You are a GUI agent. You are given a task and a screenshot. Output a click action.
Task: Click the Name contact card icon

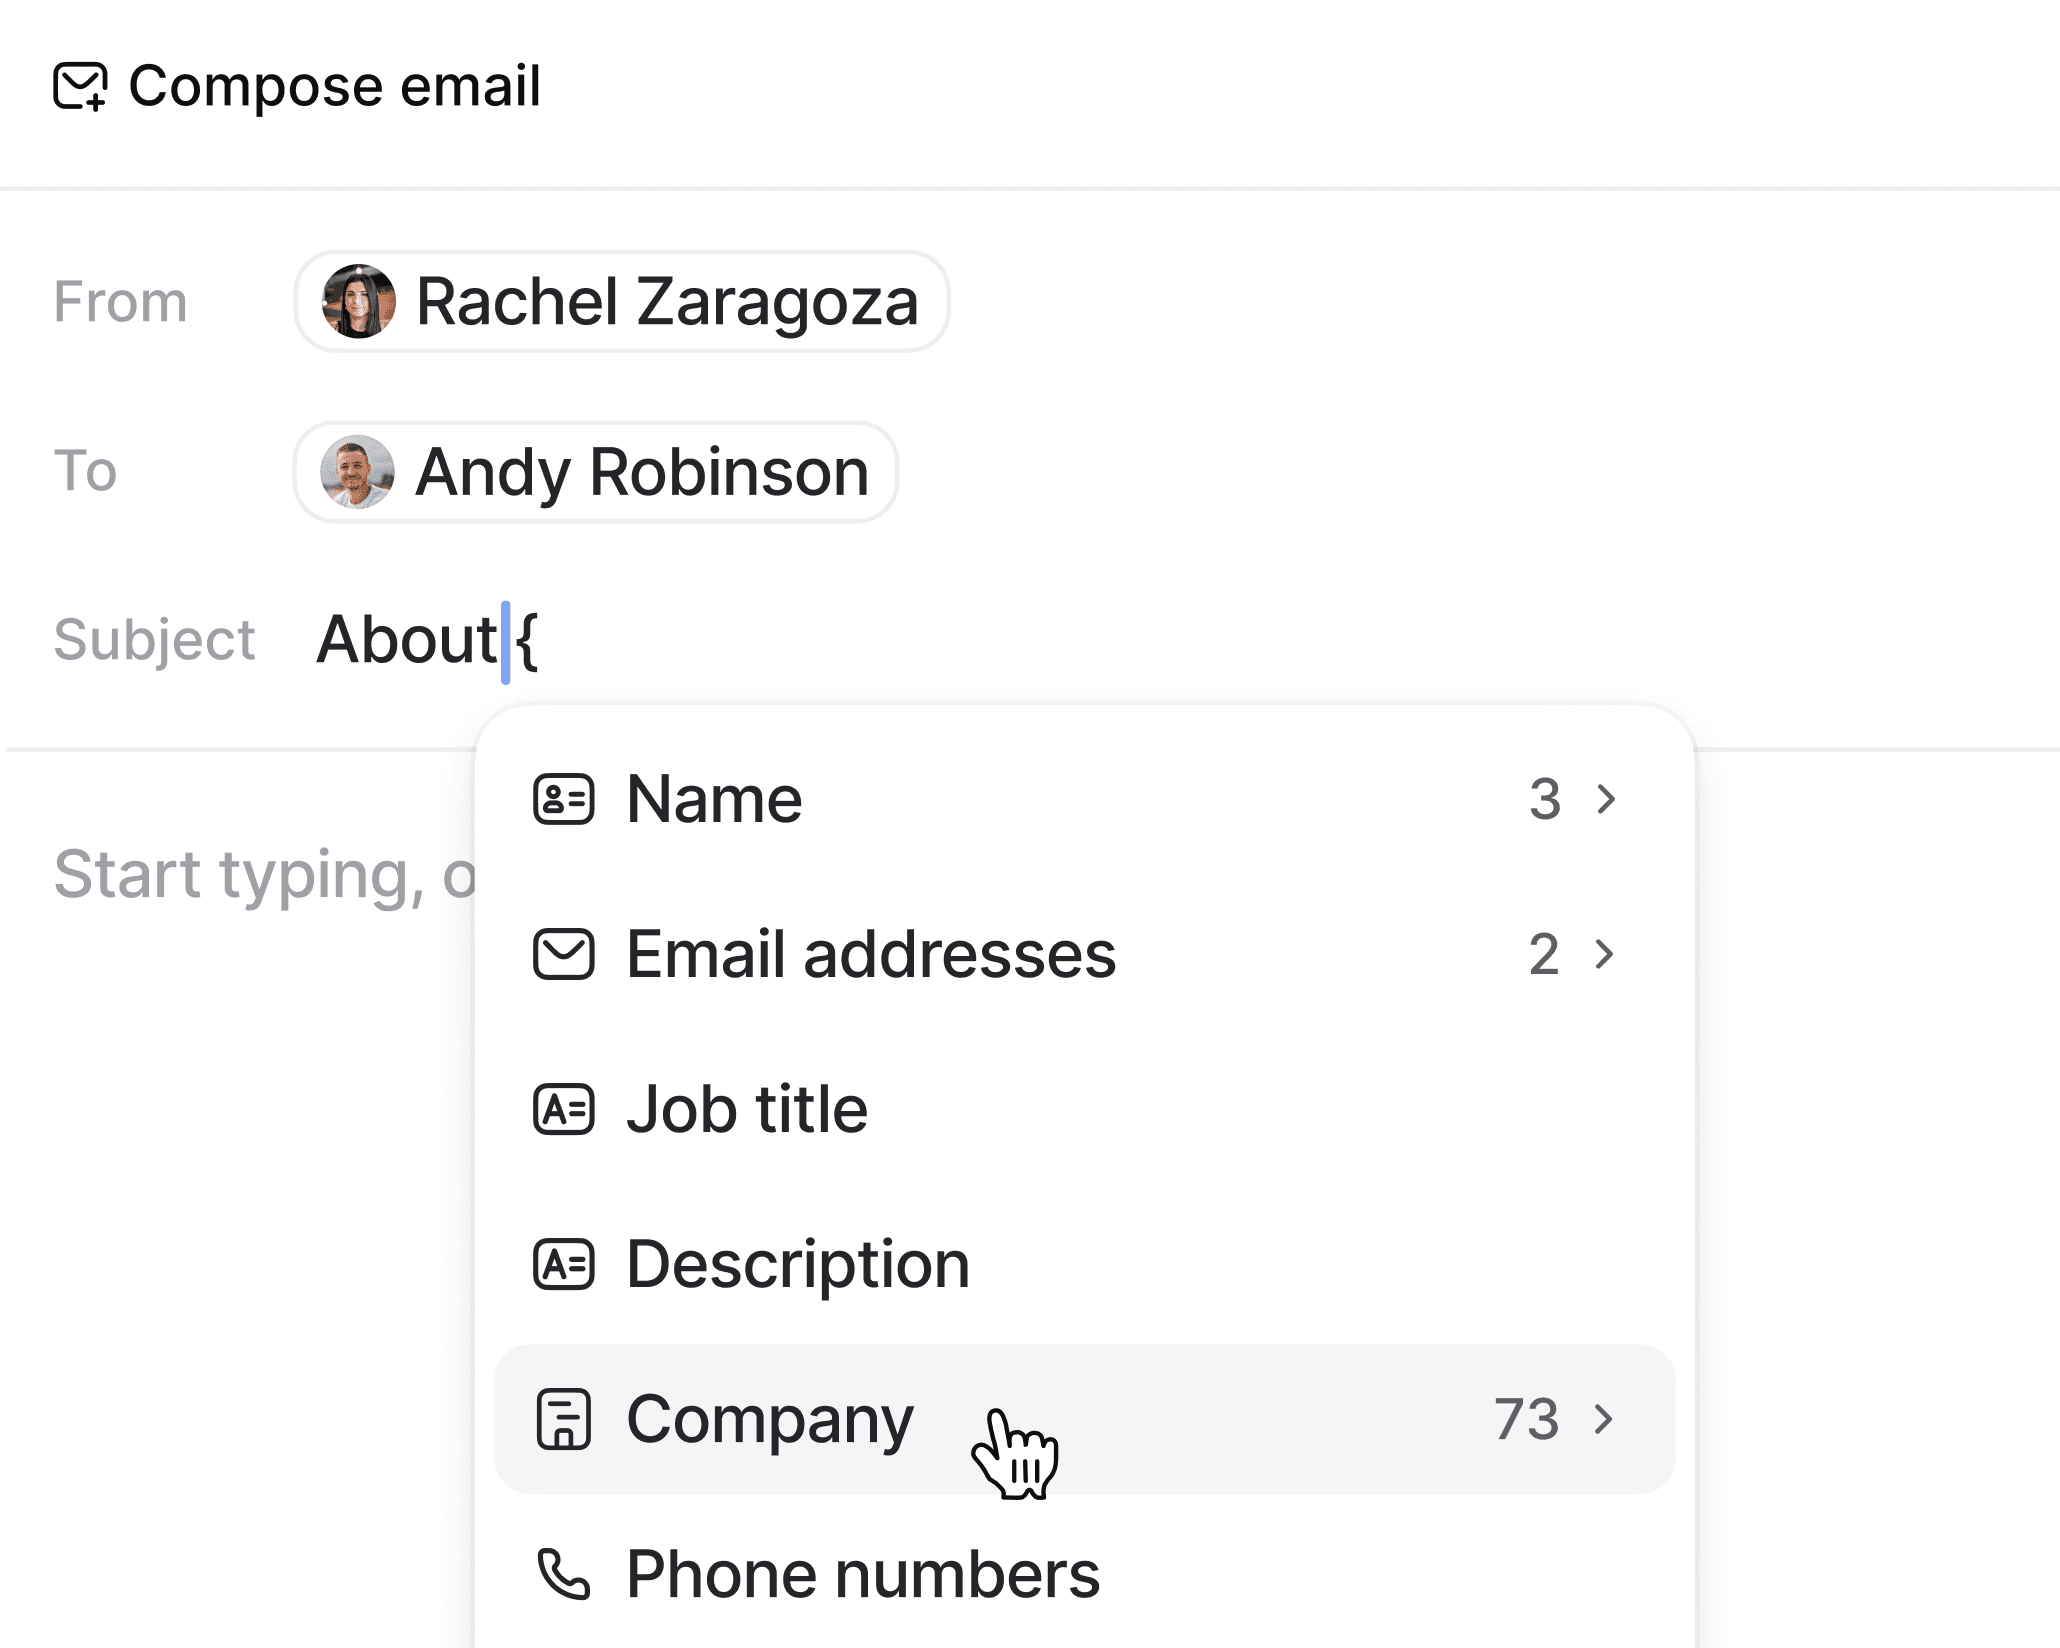point(563,799)
